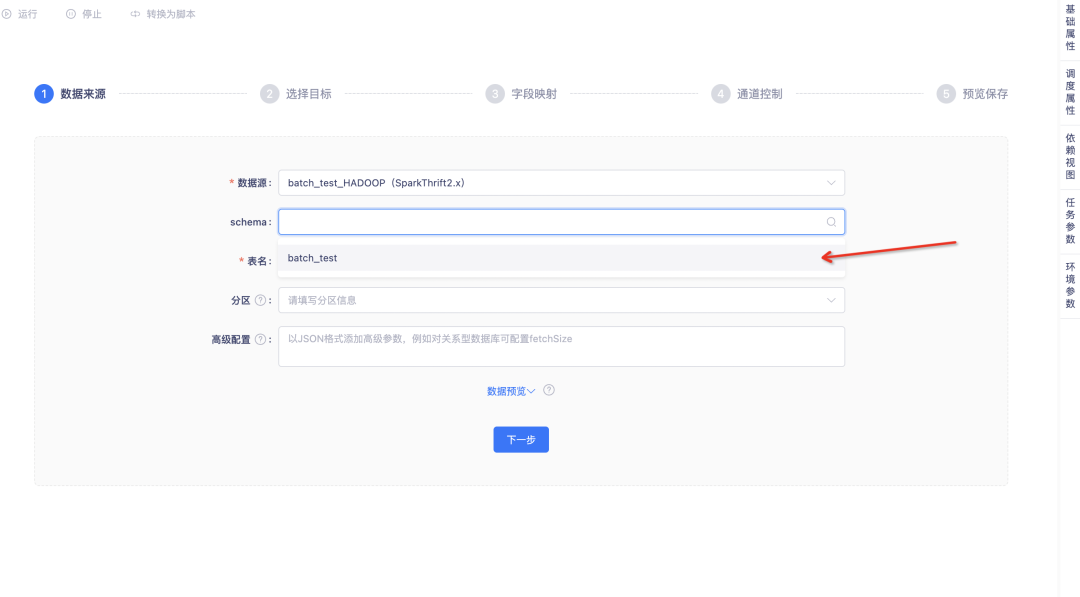The image size is (1080, 597).
Task: Select step 1 数据来源 circle
Action: point(43,94)
